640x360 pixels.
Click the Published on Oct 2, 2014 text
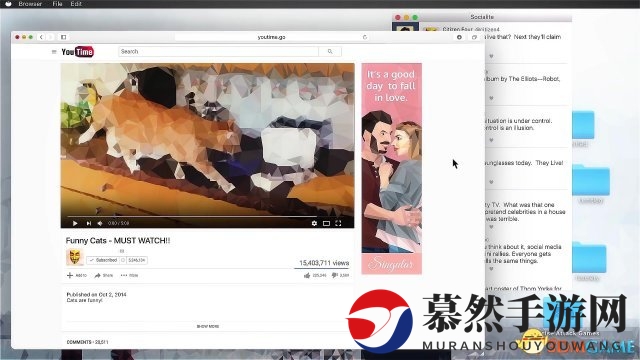coord(96,294)
